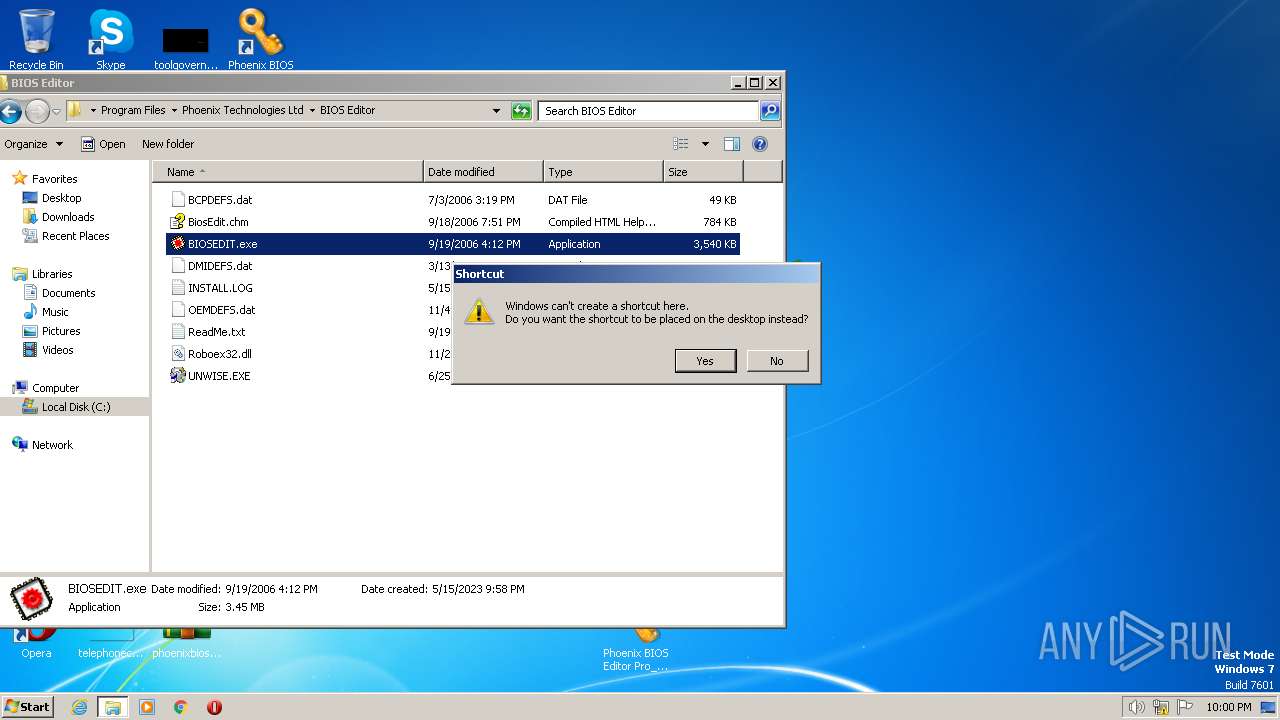Select Local Disk (C:) in navigation pane
Viewport: 1280px width, 720px height.
pos(76,407)
